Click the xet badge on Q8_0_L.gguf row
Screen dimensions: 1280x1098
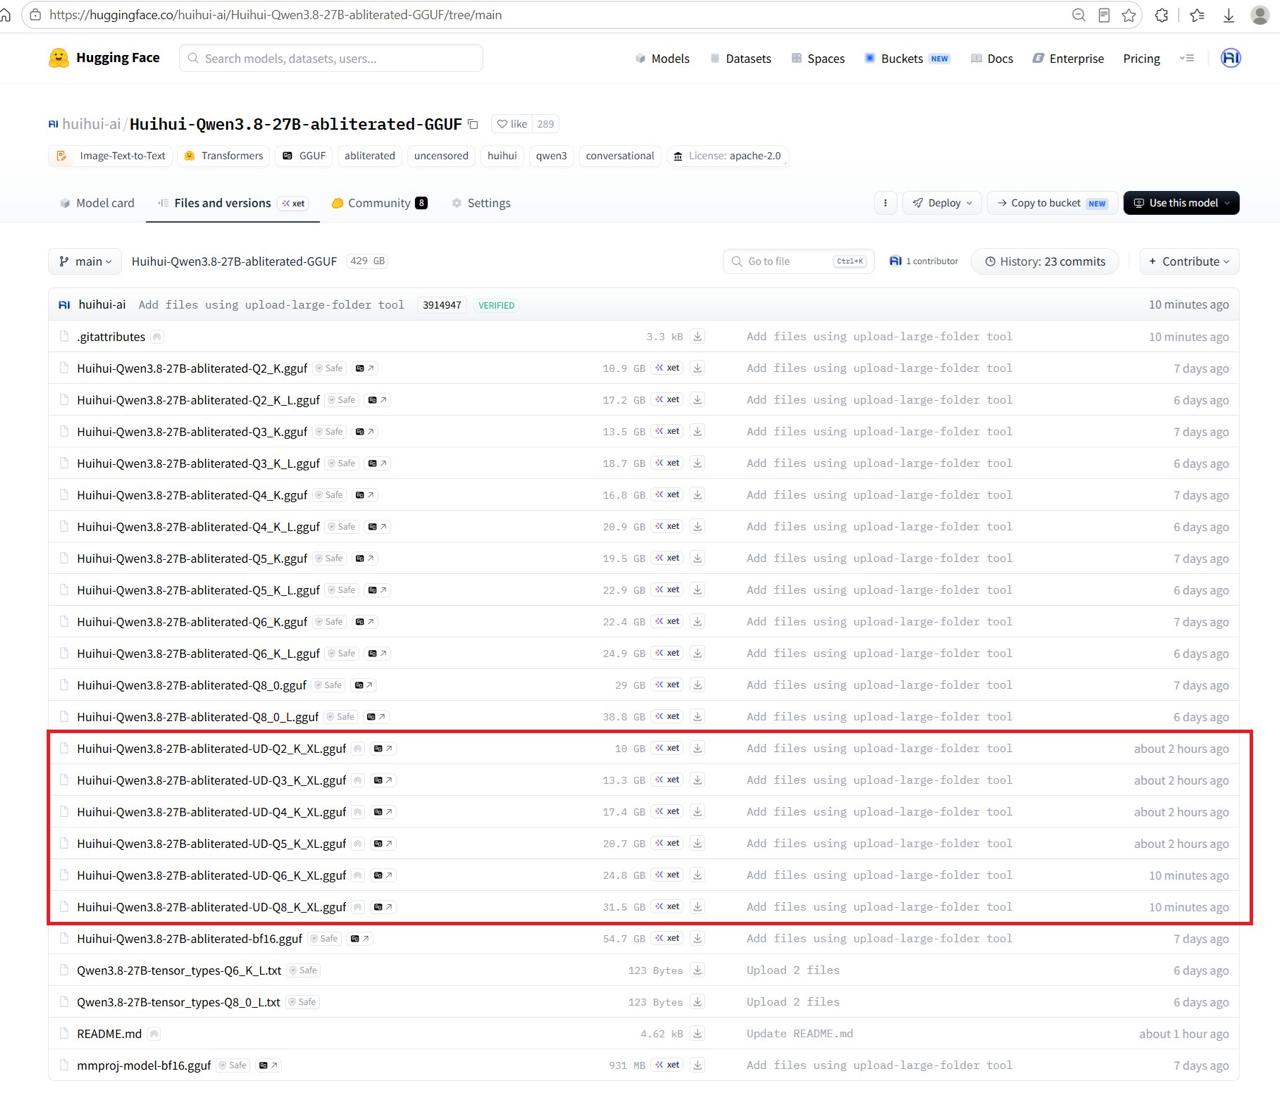pos(668,717)
